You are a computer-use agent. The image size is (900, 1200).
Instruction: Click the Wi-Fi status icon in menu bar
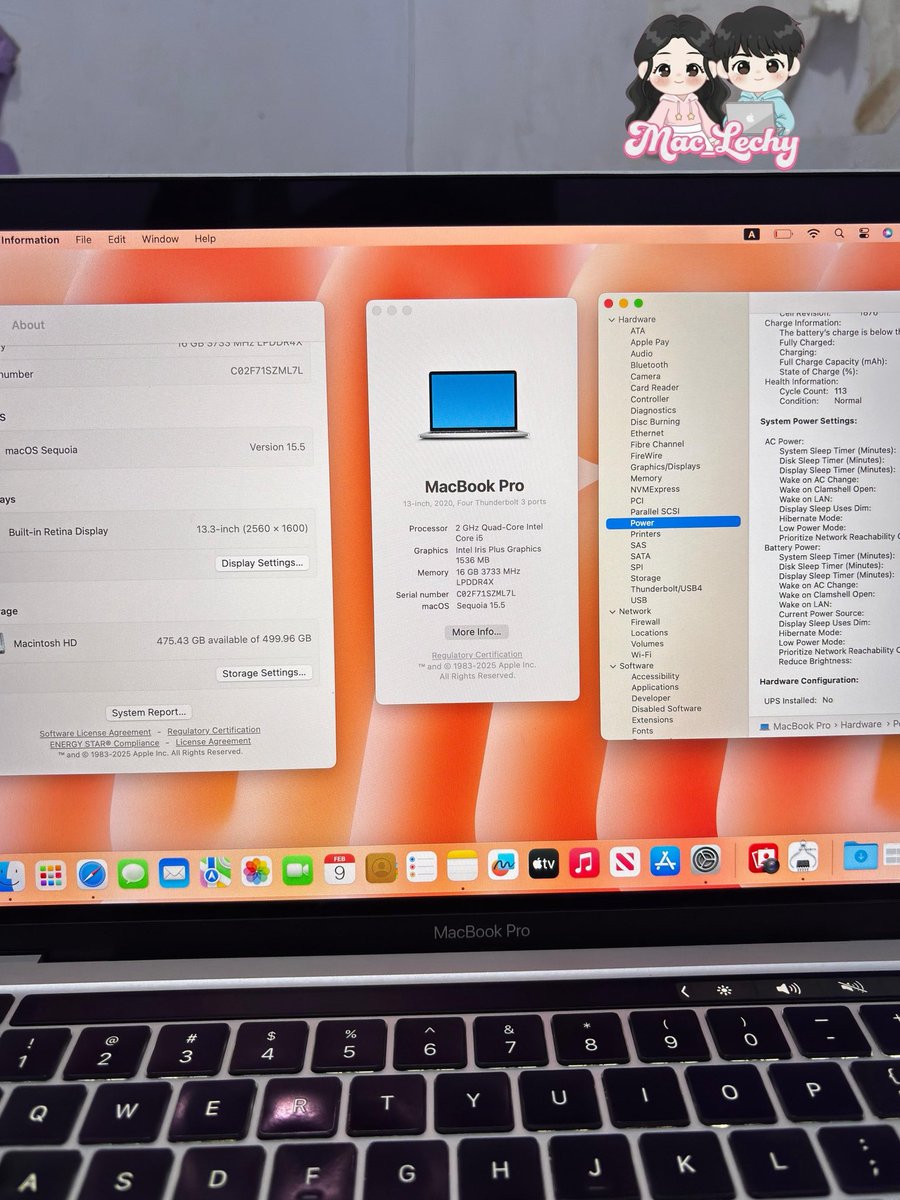click(813, 233)
